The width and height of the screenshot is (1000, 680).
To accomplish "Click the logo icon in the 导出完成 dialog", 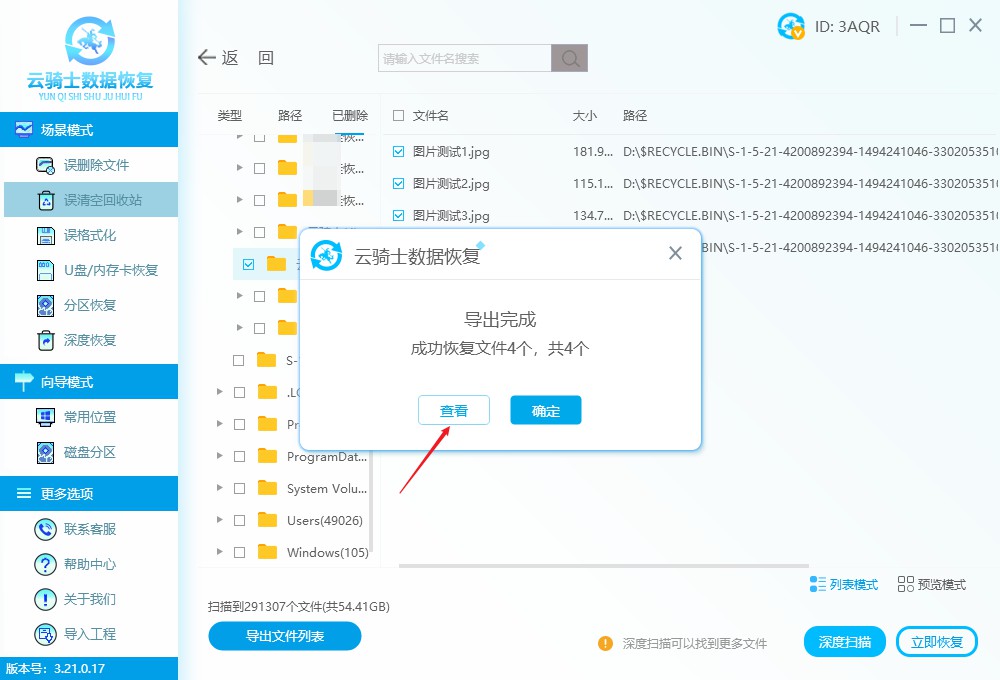I will pos(327,255).
